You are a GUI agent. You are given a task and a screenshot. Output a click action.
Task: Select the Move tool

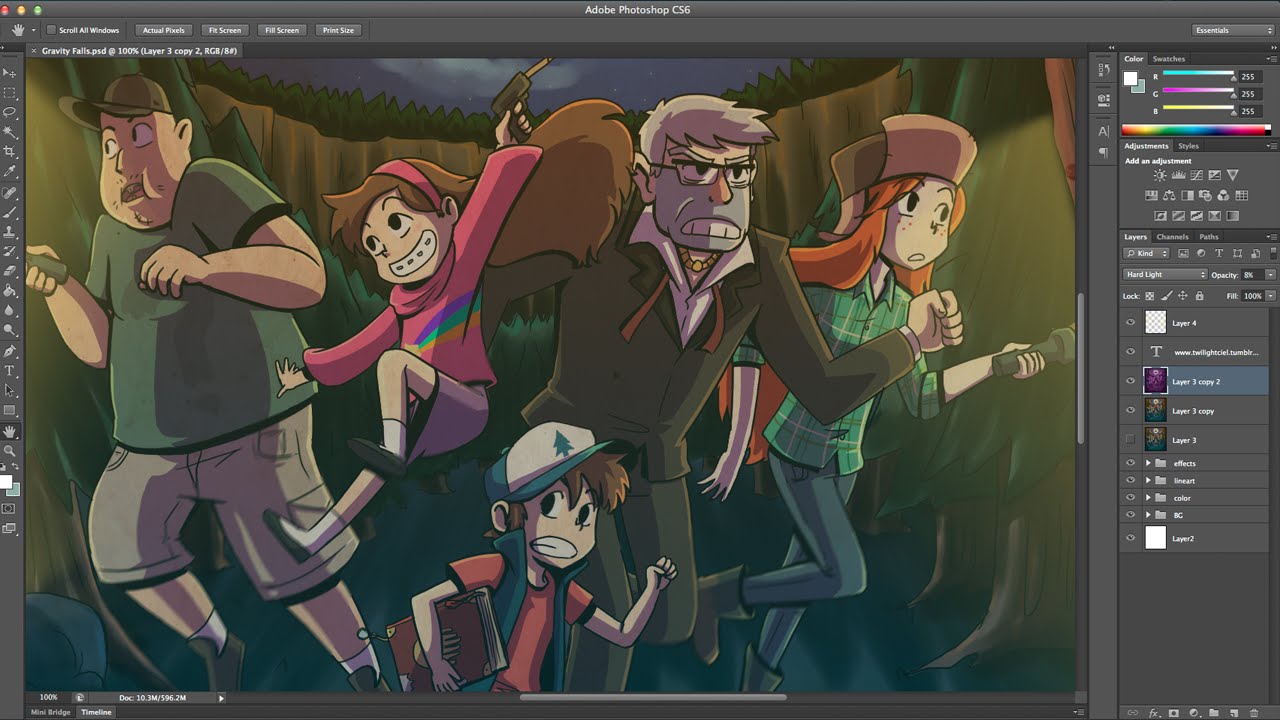10,73
